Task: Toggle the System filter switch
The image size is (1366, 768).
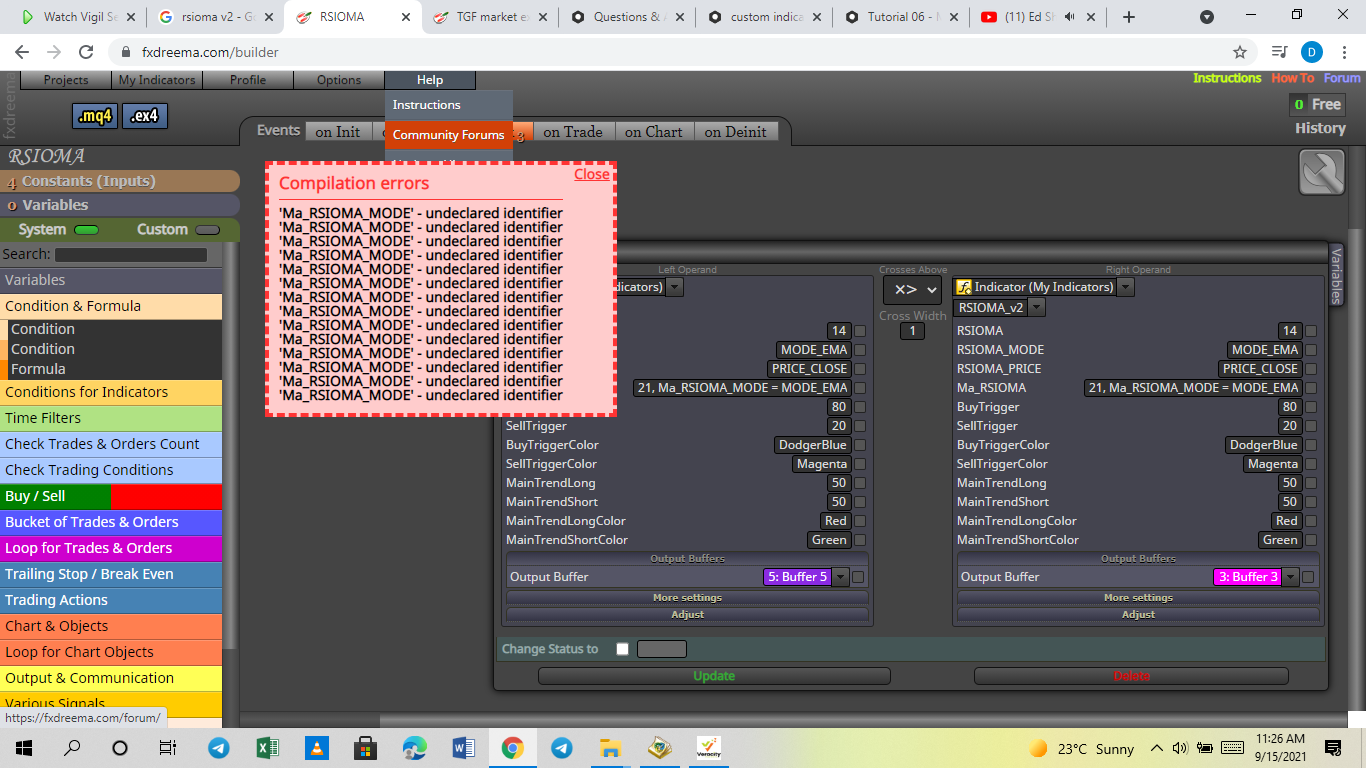Action: point(87,230)
